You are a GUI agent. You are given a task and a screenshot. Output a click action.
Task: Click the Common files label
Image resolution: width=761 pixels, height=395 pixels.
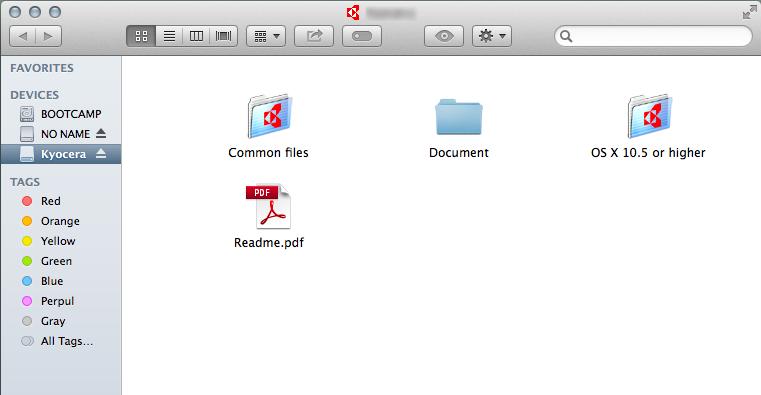[268, 152]
